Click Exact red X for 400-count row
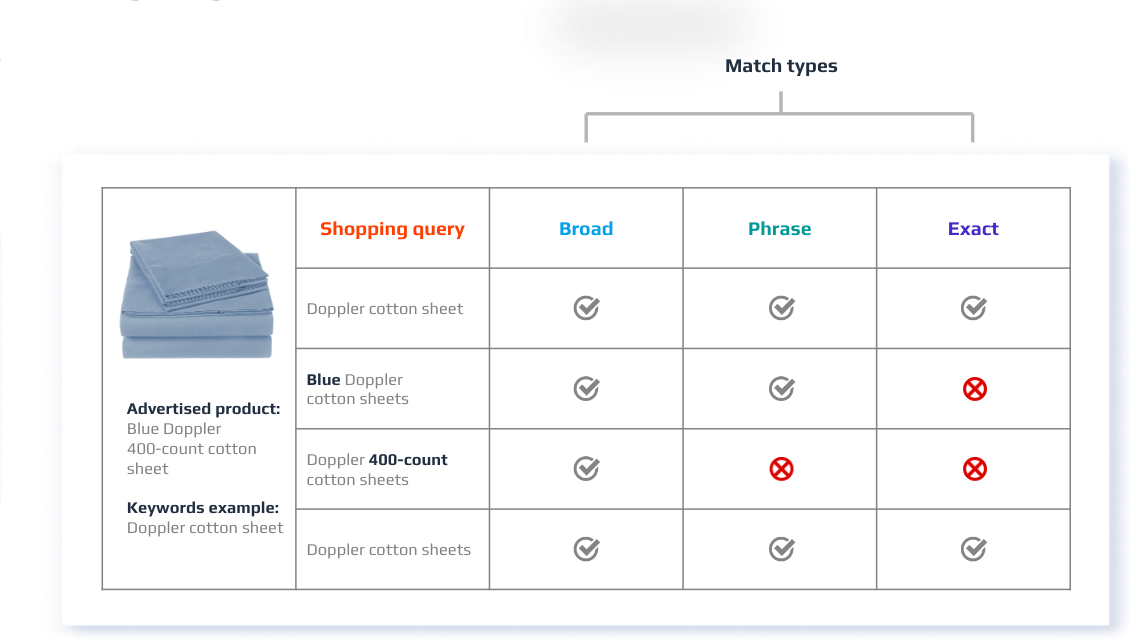Image resolution: width=1129 pixels, height=641 pixels. tap(974, 469)
